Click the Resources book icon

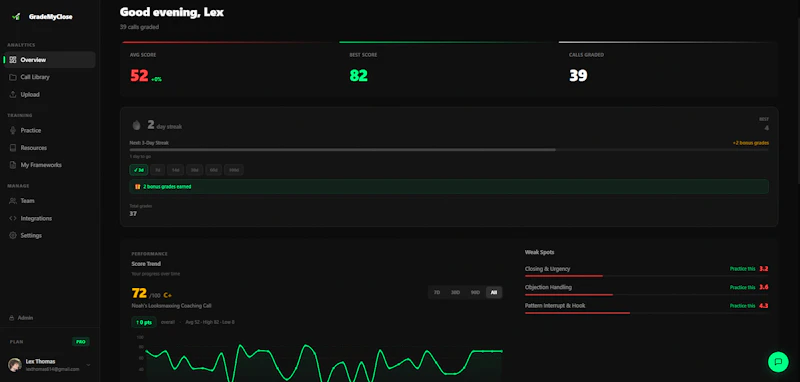tap(13, 147)
